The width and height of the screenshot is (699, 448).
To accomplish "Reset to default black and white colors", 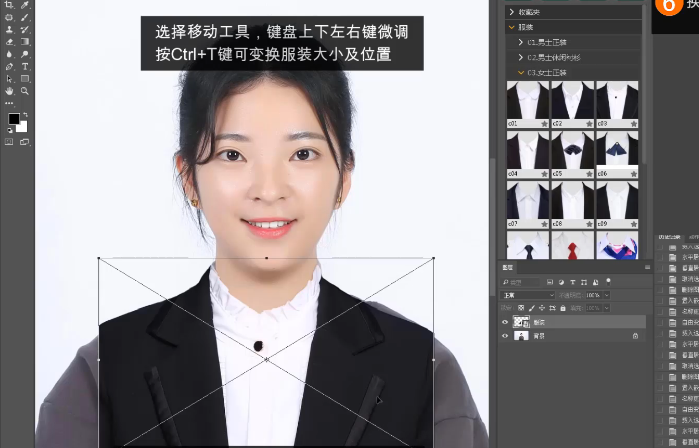I will click(9, 130).
